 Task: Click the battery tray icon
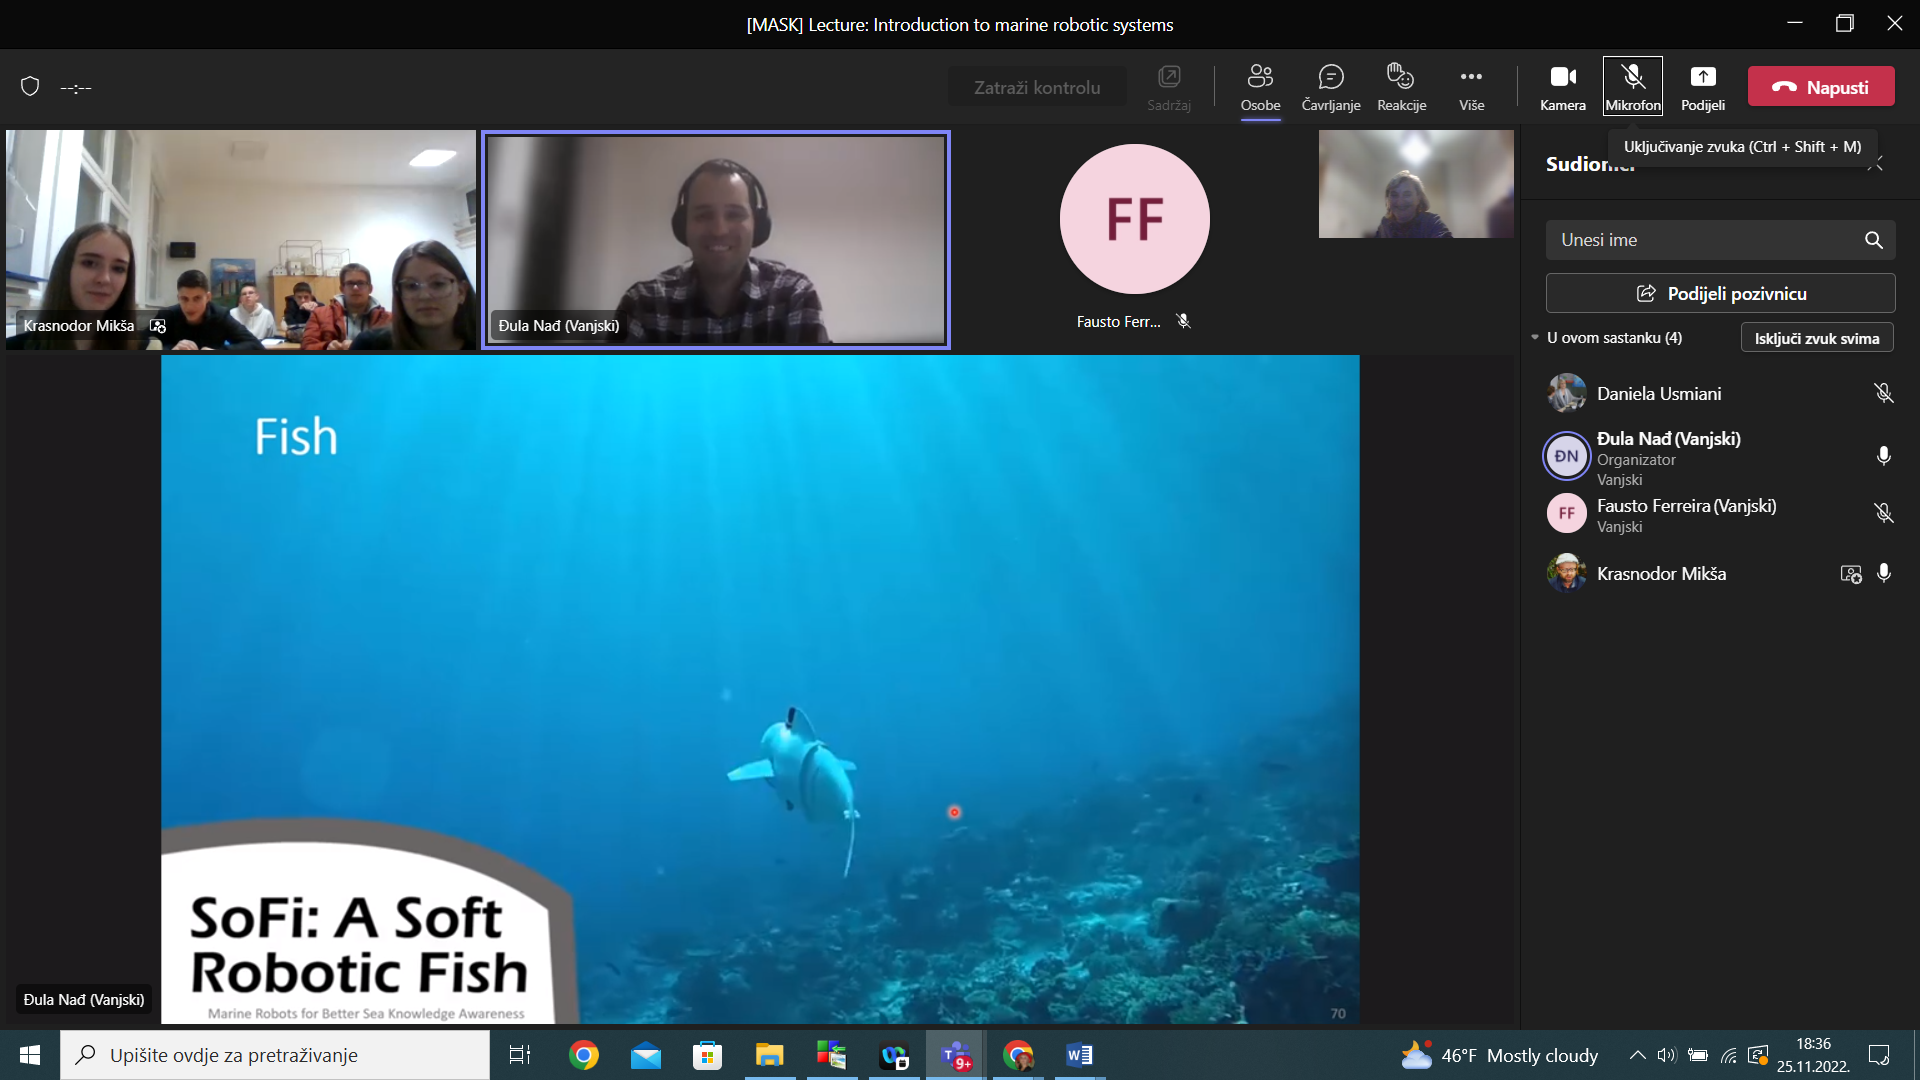coord(1697,1055)
